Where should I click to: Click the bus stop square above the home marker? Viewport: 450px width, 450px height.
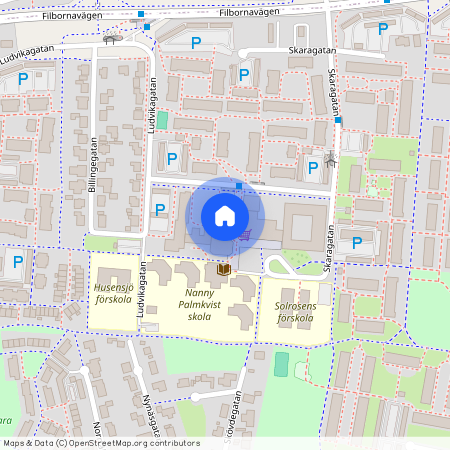(x=239, y=186)
